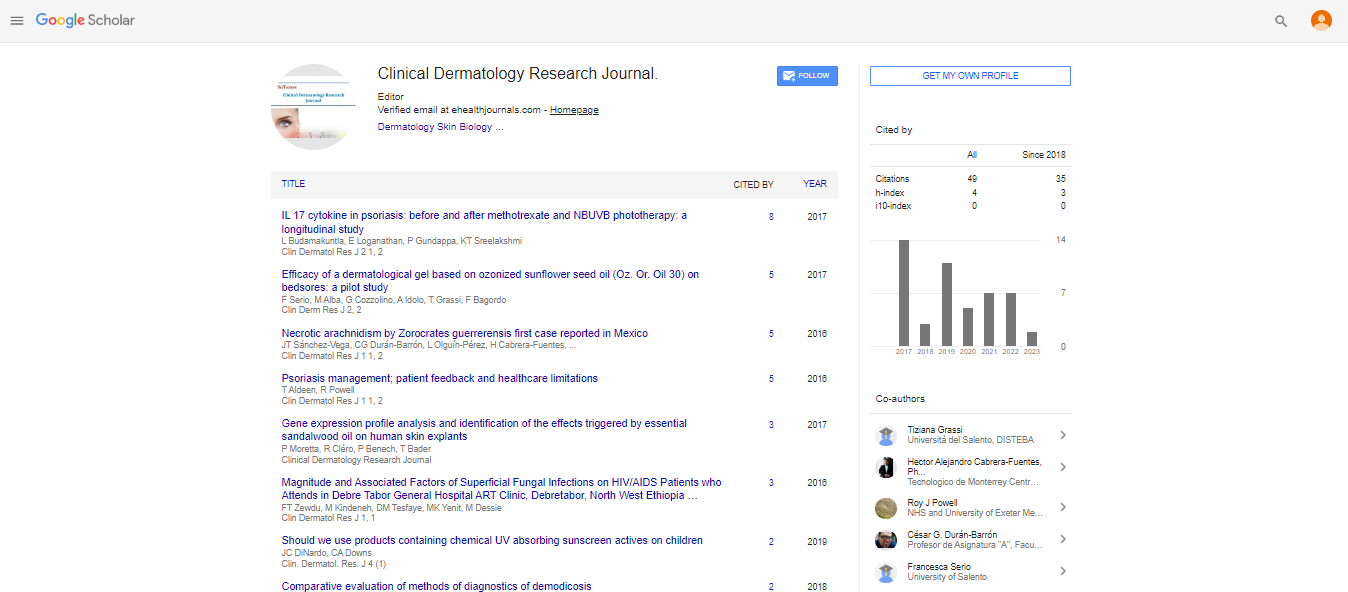Open Roy J Powell's avatar
The height and width of the screenshot is (592, 1348).
pyautogui.click(x=886, y=508)
